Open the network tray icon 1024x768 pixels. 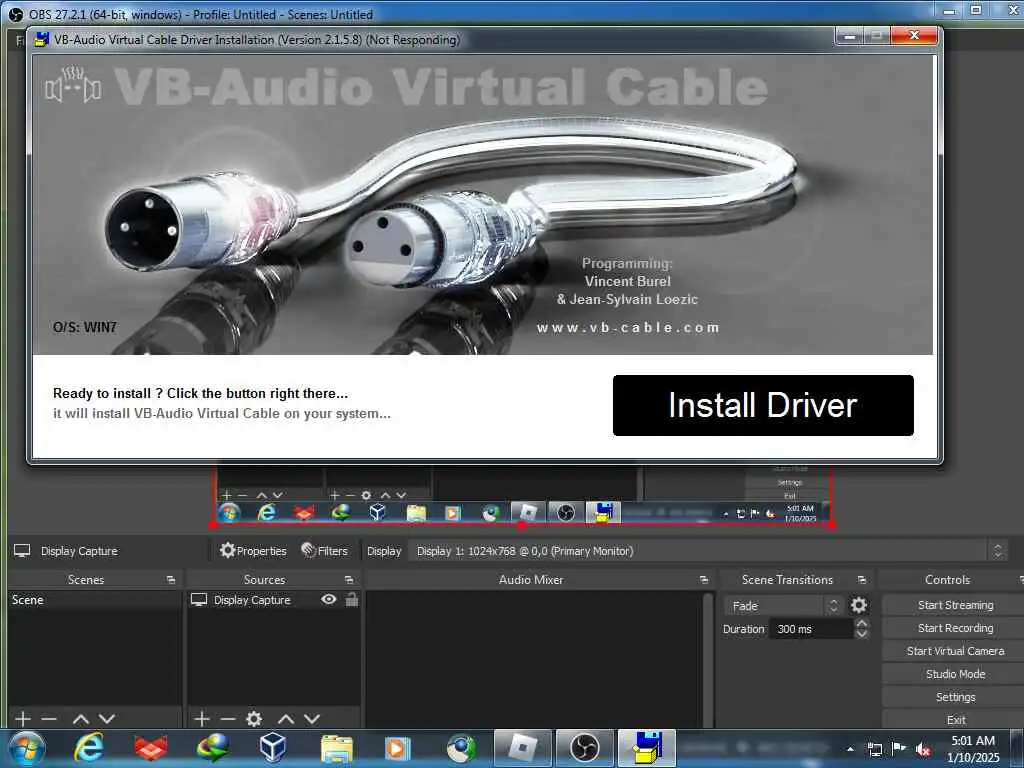point(874,749)
